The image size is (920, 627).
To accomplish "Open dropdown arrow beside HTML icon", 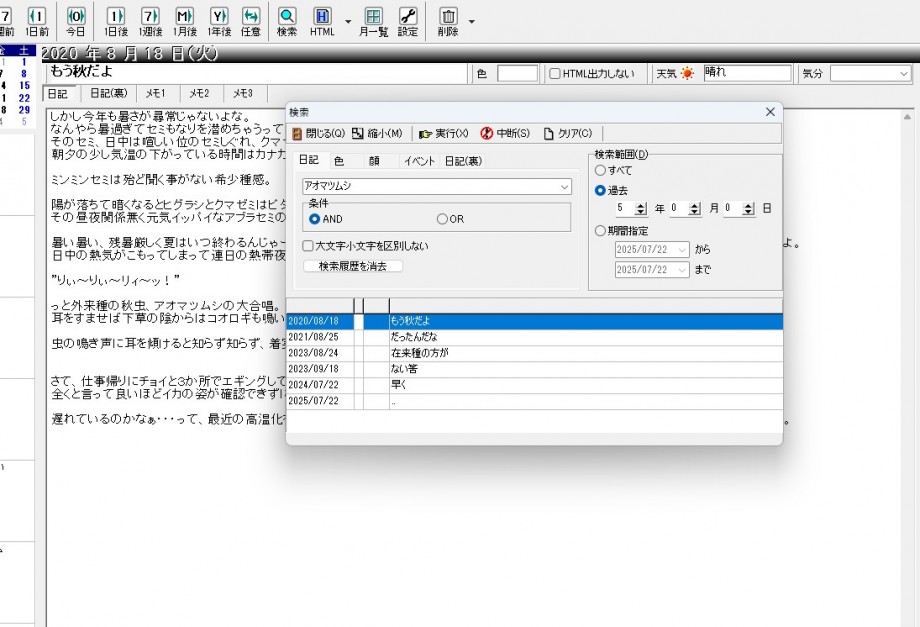I will 348,22.
